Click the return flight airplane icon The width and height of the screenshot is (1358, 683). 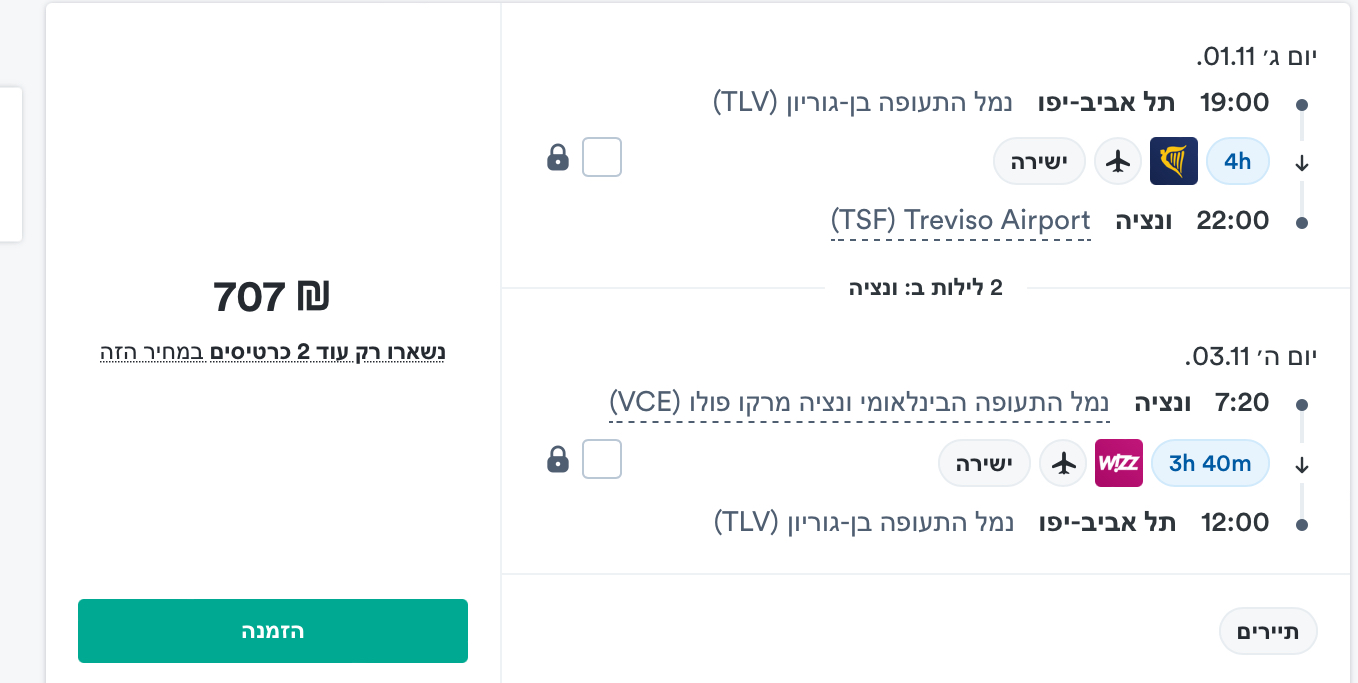(1063, 463)
